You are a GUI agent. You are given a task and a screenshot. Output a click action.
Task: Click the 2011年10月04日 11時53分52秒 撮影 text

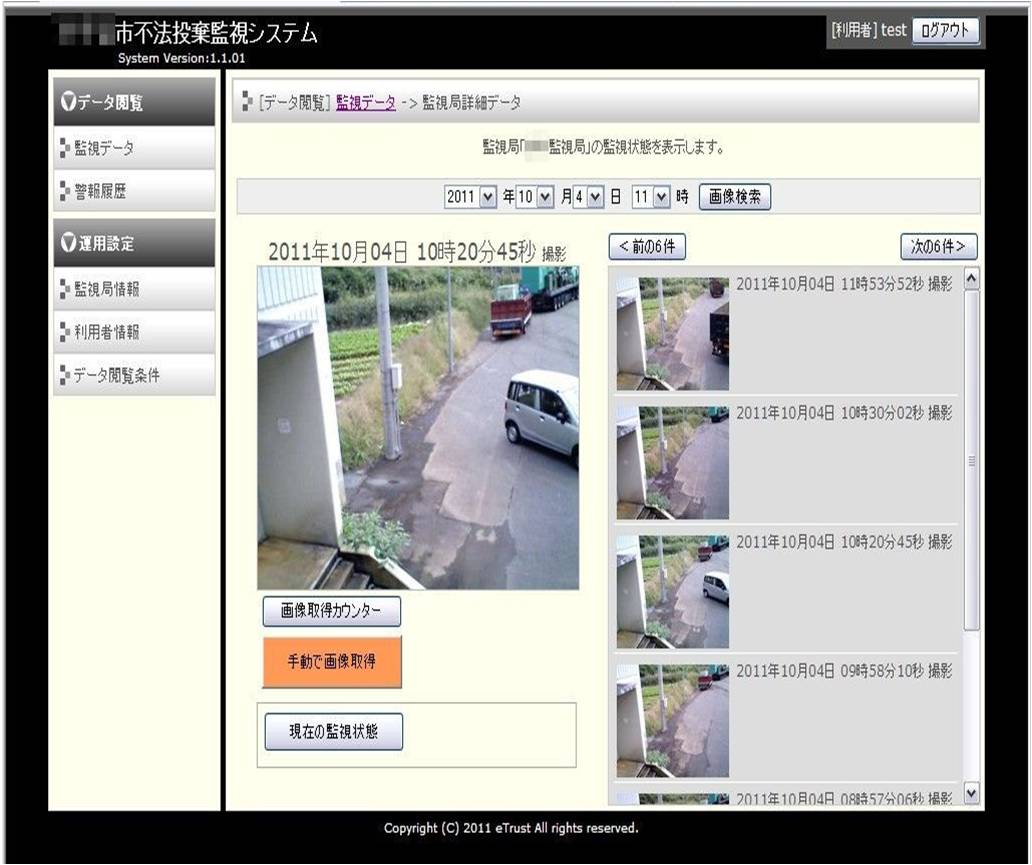click(844, 284)
